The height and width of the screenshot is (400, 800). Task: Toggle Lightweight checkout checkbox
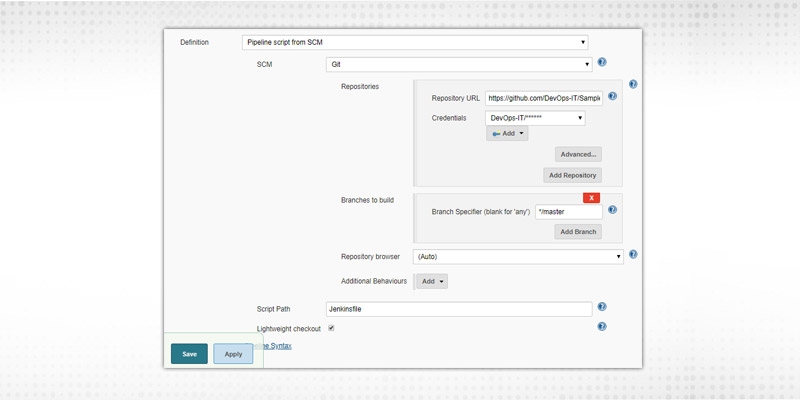331,328
